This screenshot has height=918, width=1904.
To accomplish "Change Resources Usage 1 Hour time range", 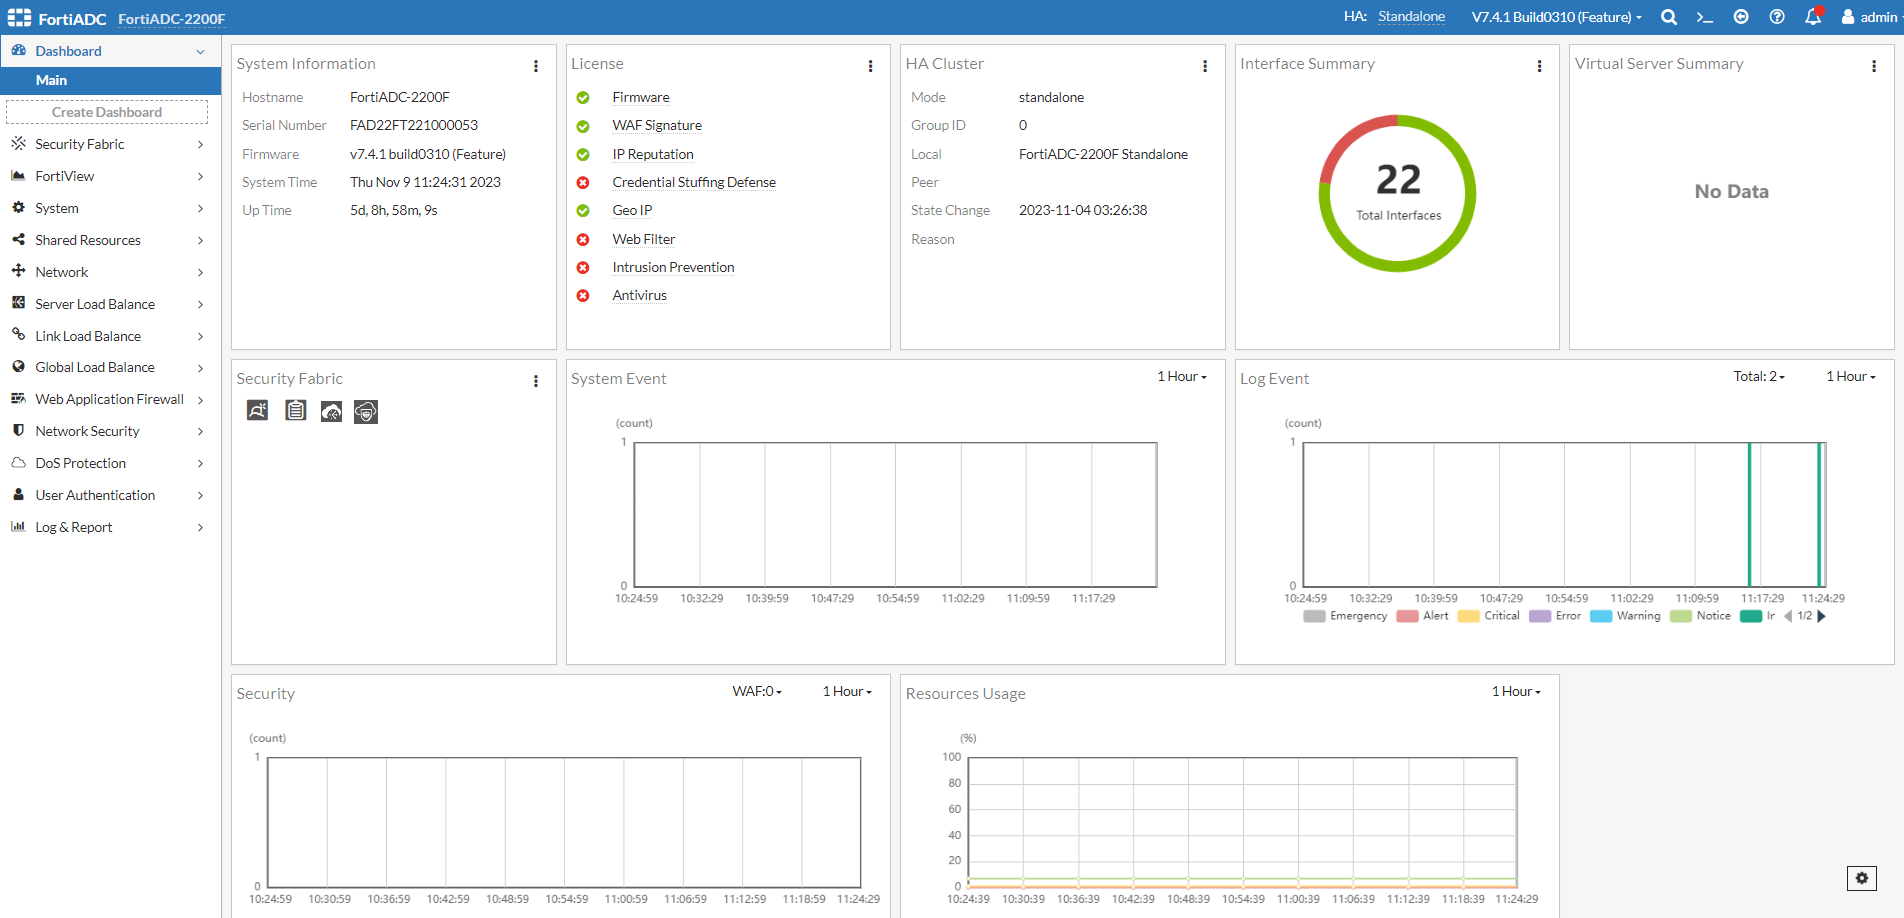I will 1516,692.
